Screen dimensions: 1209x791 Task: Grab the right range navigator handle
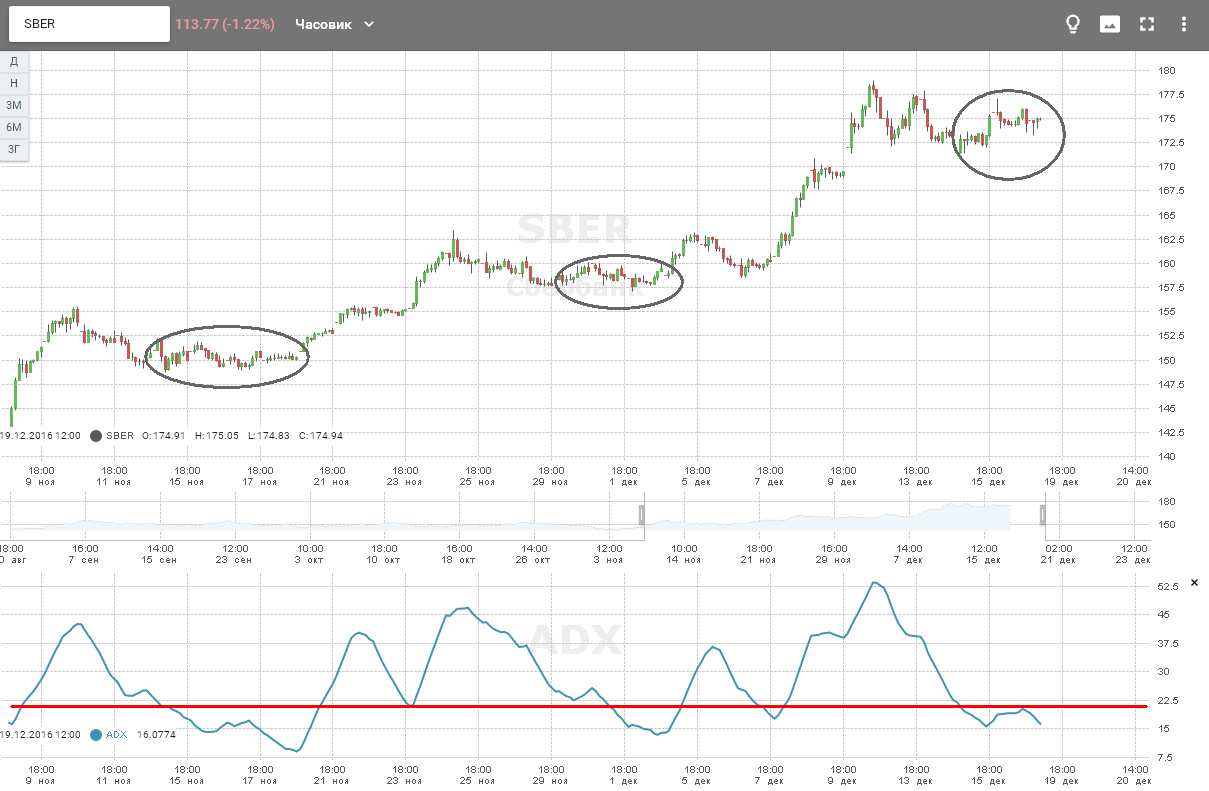1043,515
